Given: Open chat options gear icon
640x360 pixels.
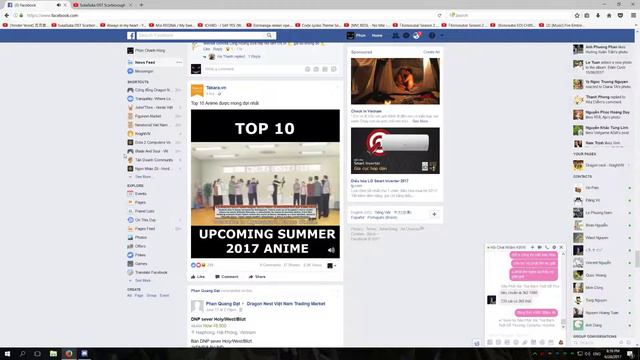Looking at the screenshot, I should tap(554, 247).
